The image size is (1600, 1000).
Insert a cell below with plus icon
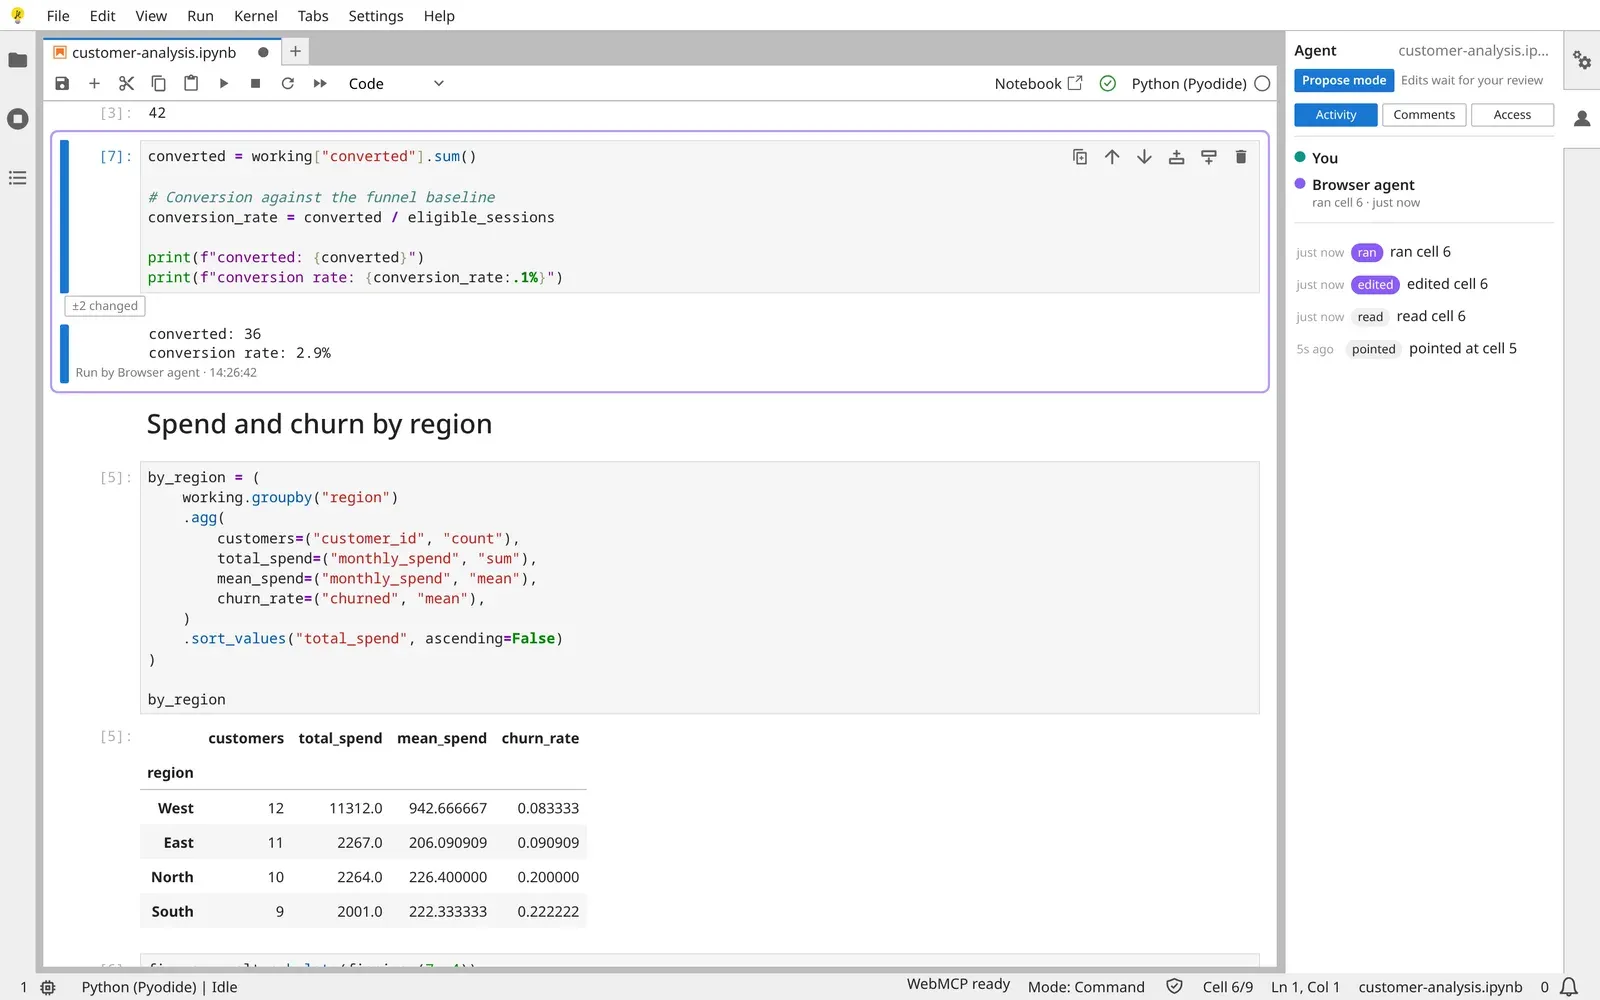(94, 84)
